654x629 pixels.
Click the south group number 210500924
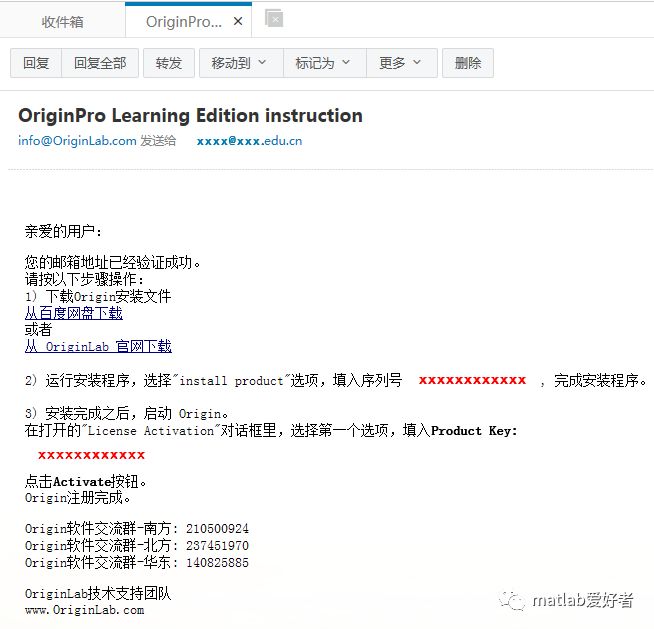click(217, 529)
